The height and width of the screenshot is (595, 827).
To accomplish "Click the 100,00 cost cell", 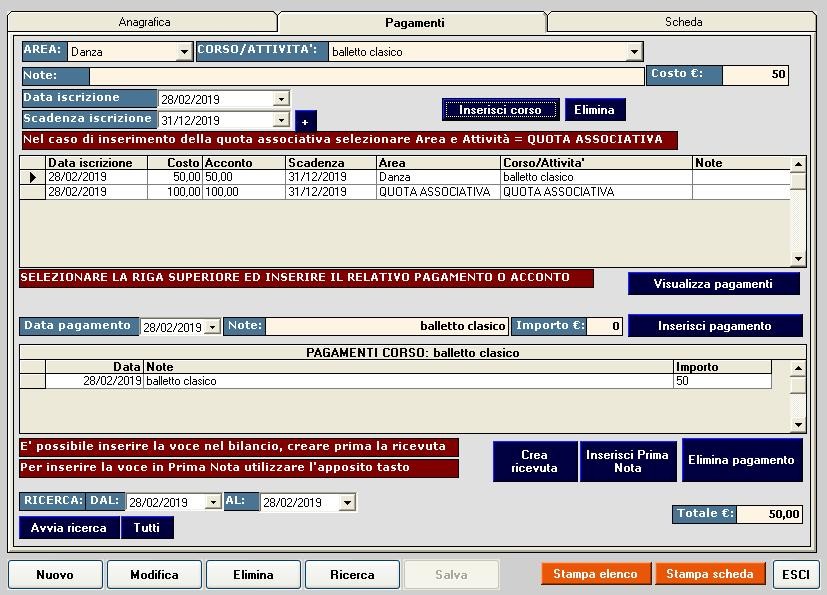I will [x=175, y=192].
